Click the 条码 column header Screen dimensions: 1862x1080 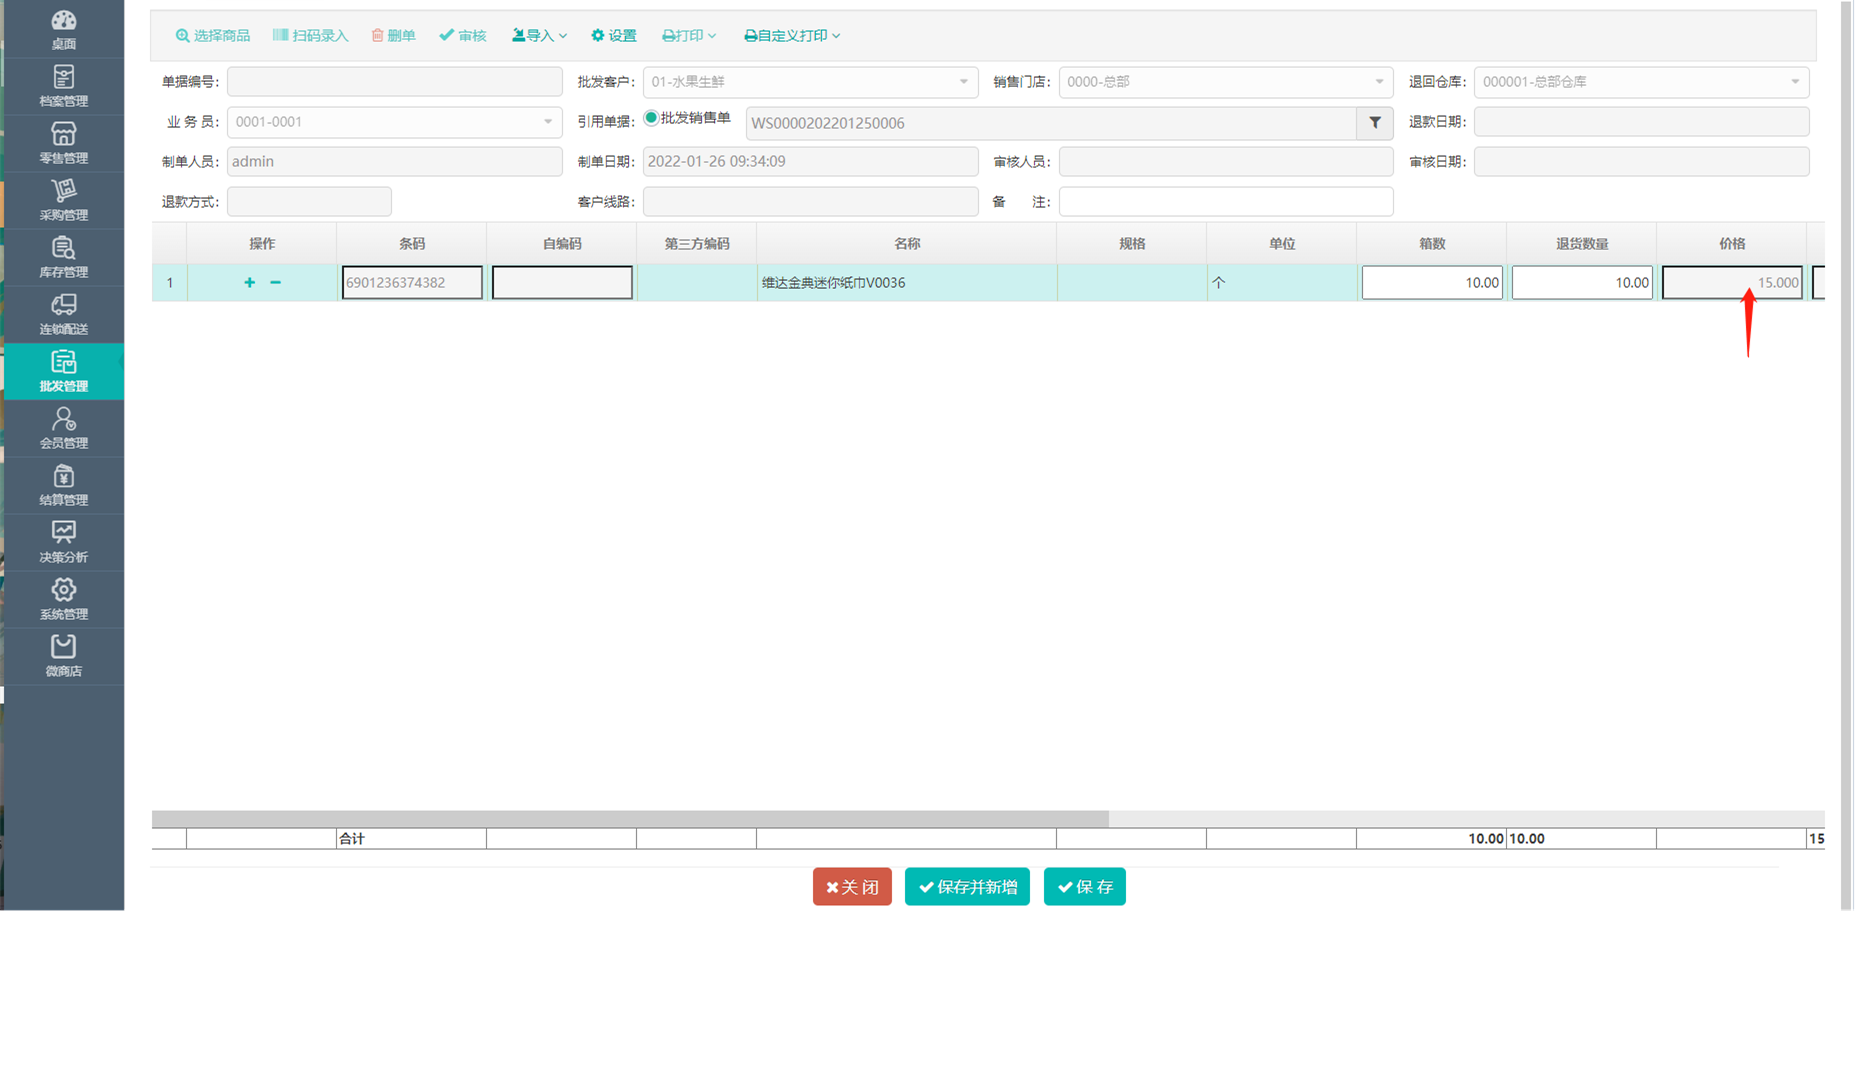pos(412,244)
